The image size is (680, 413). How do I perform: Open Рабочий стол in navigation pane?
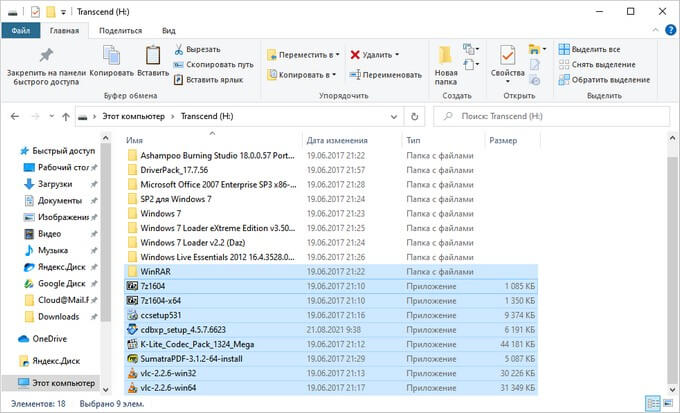60,167
